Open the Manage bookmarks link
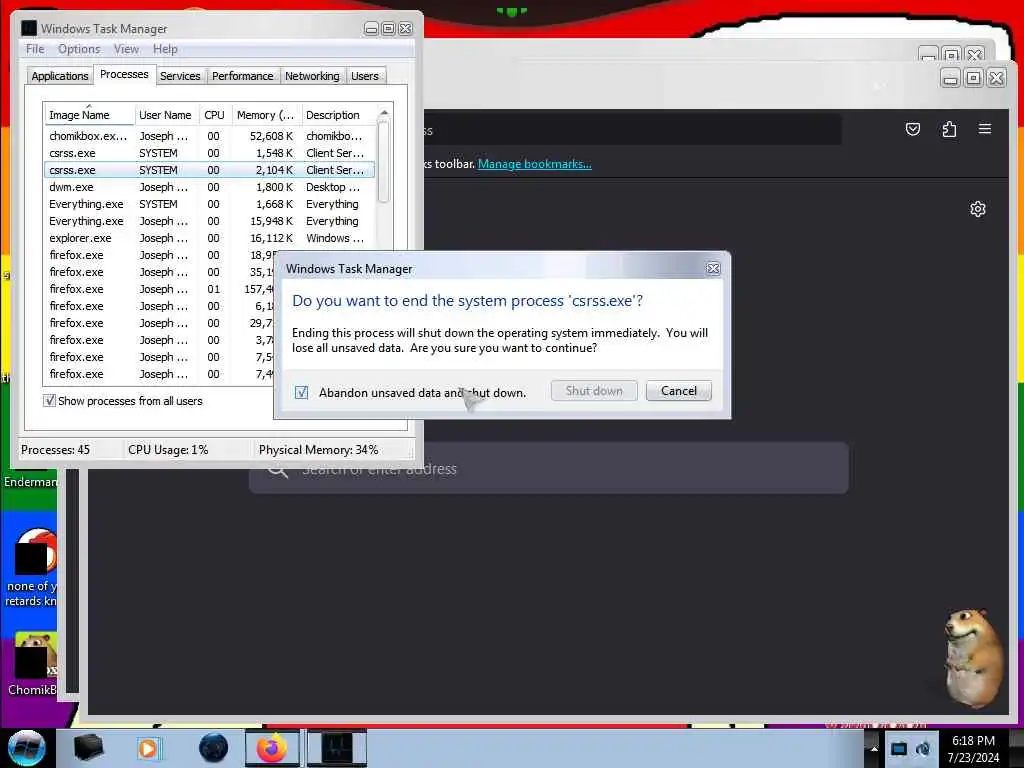The width and height of the screenshot is (1024, 768). click(x=535, y=164)
